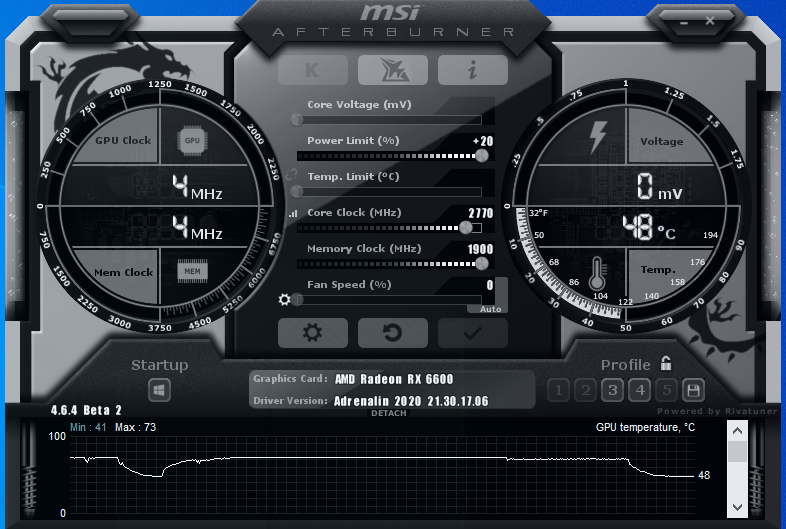Click the version text 4.6.4 Beta 2
Image resolution: width=786 pixels, height=529 pixels.
point(86,410)
